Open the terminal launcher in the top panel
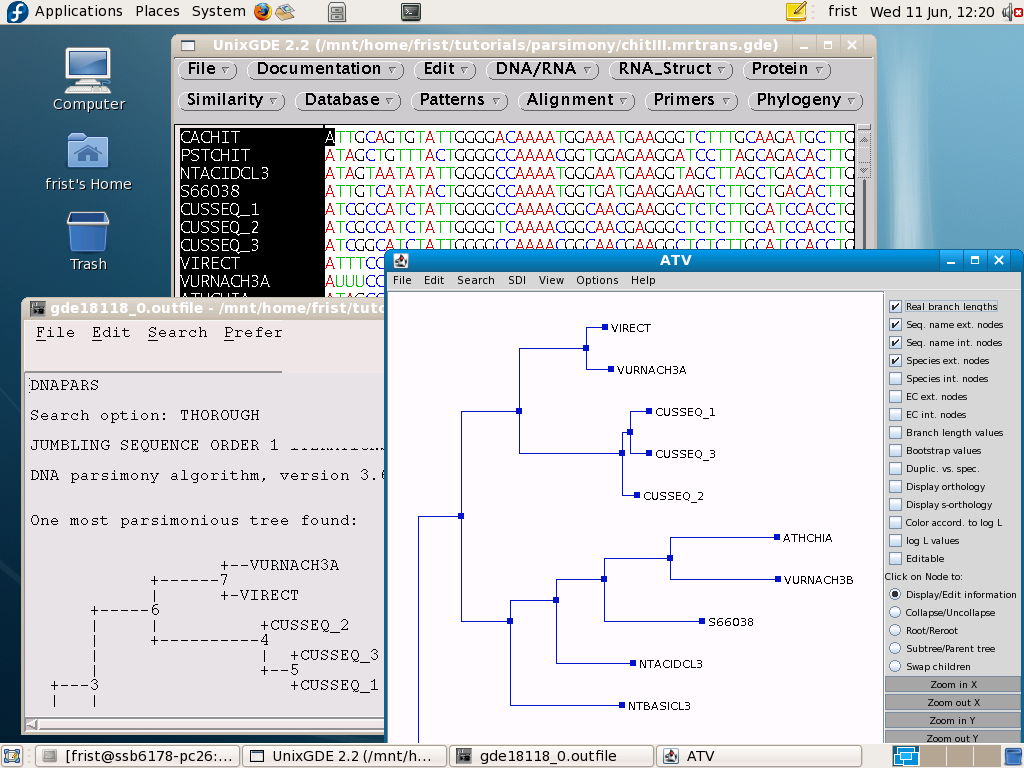The height and width of the screenshot is (768, 1024). coord(410,12)
